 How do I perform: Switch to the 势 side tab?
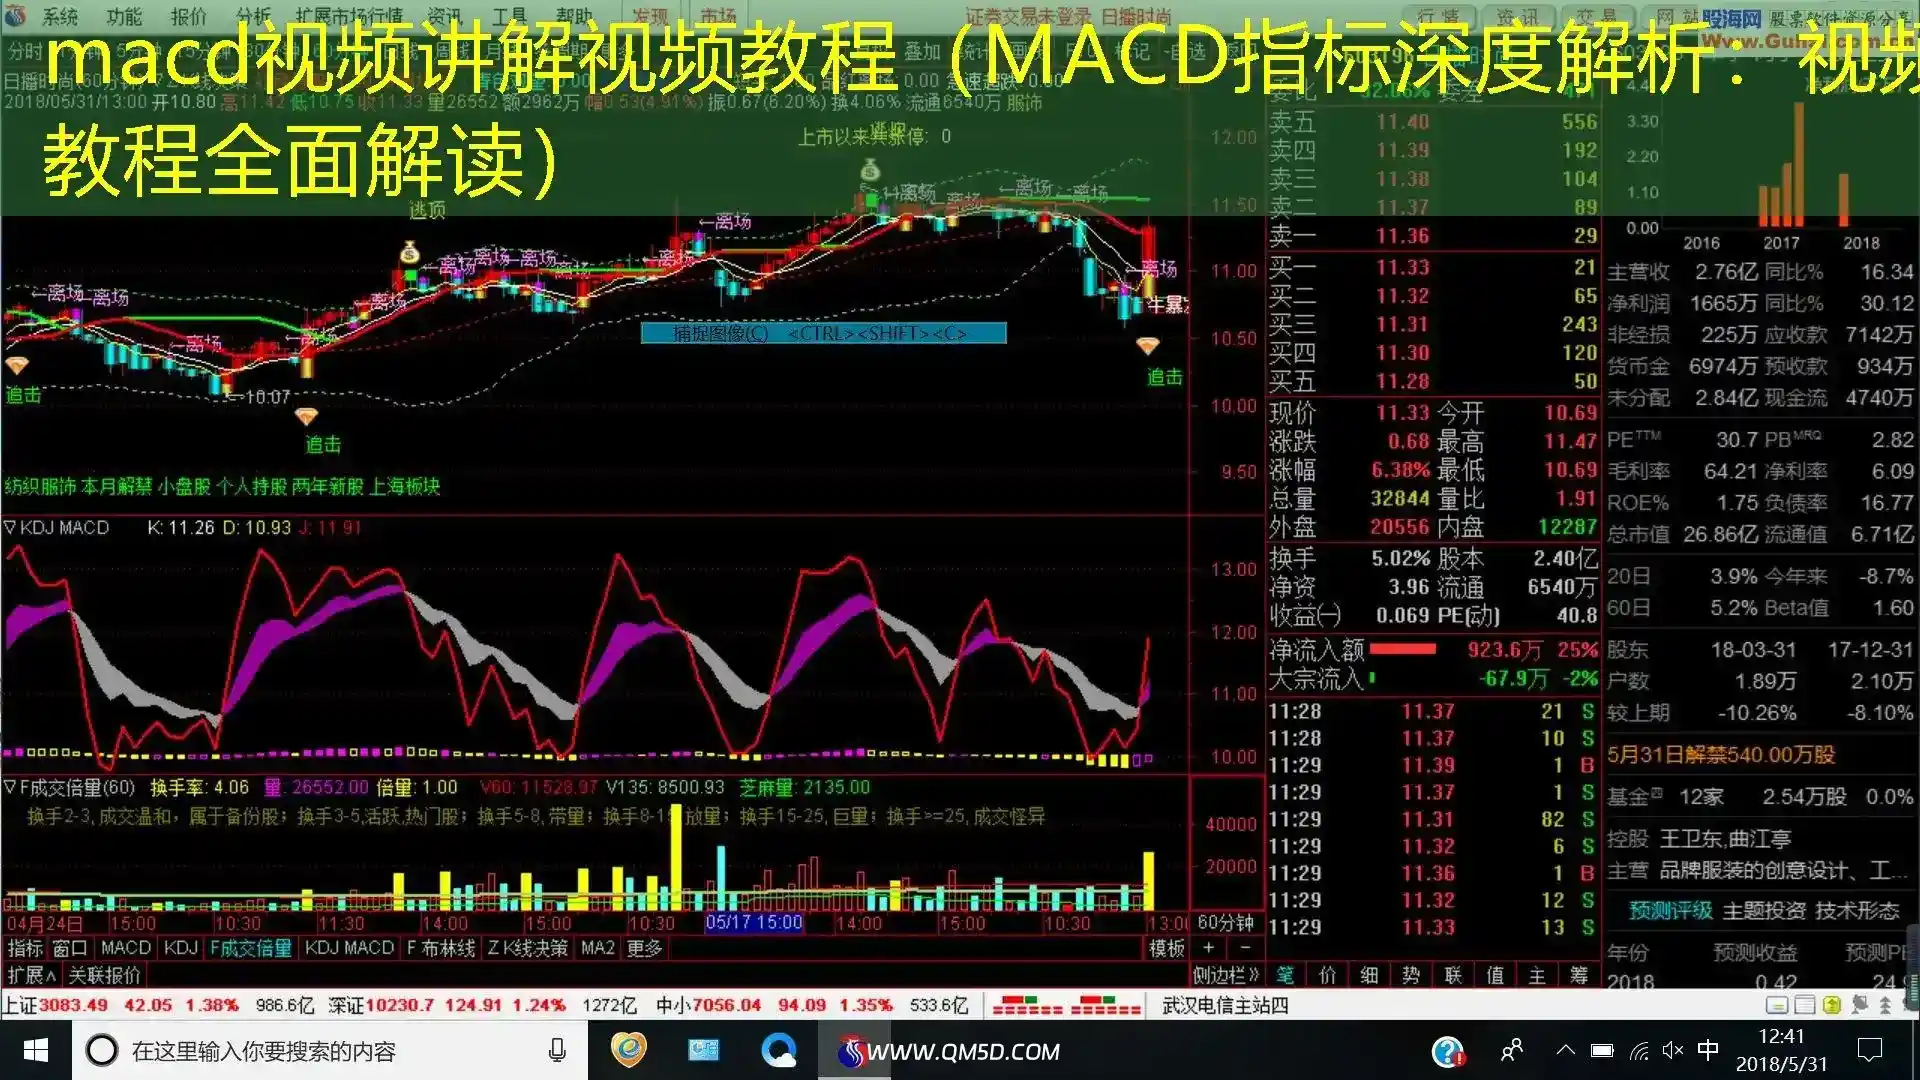(1411, 974)
